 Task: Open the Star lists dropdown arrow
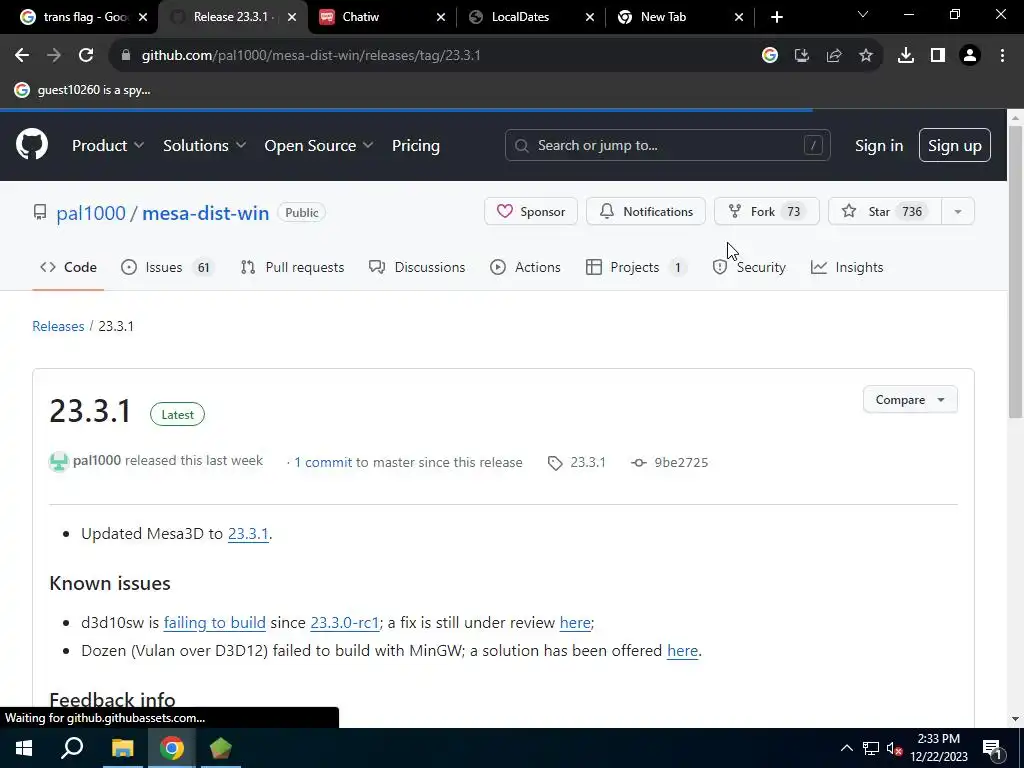(957, 212)
